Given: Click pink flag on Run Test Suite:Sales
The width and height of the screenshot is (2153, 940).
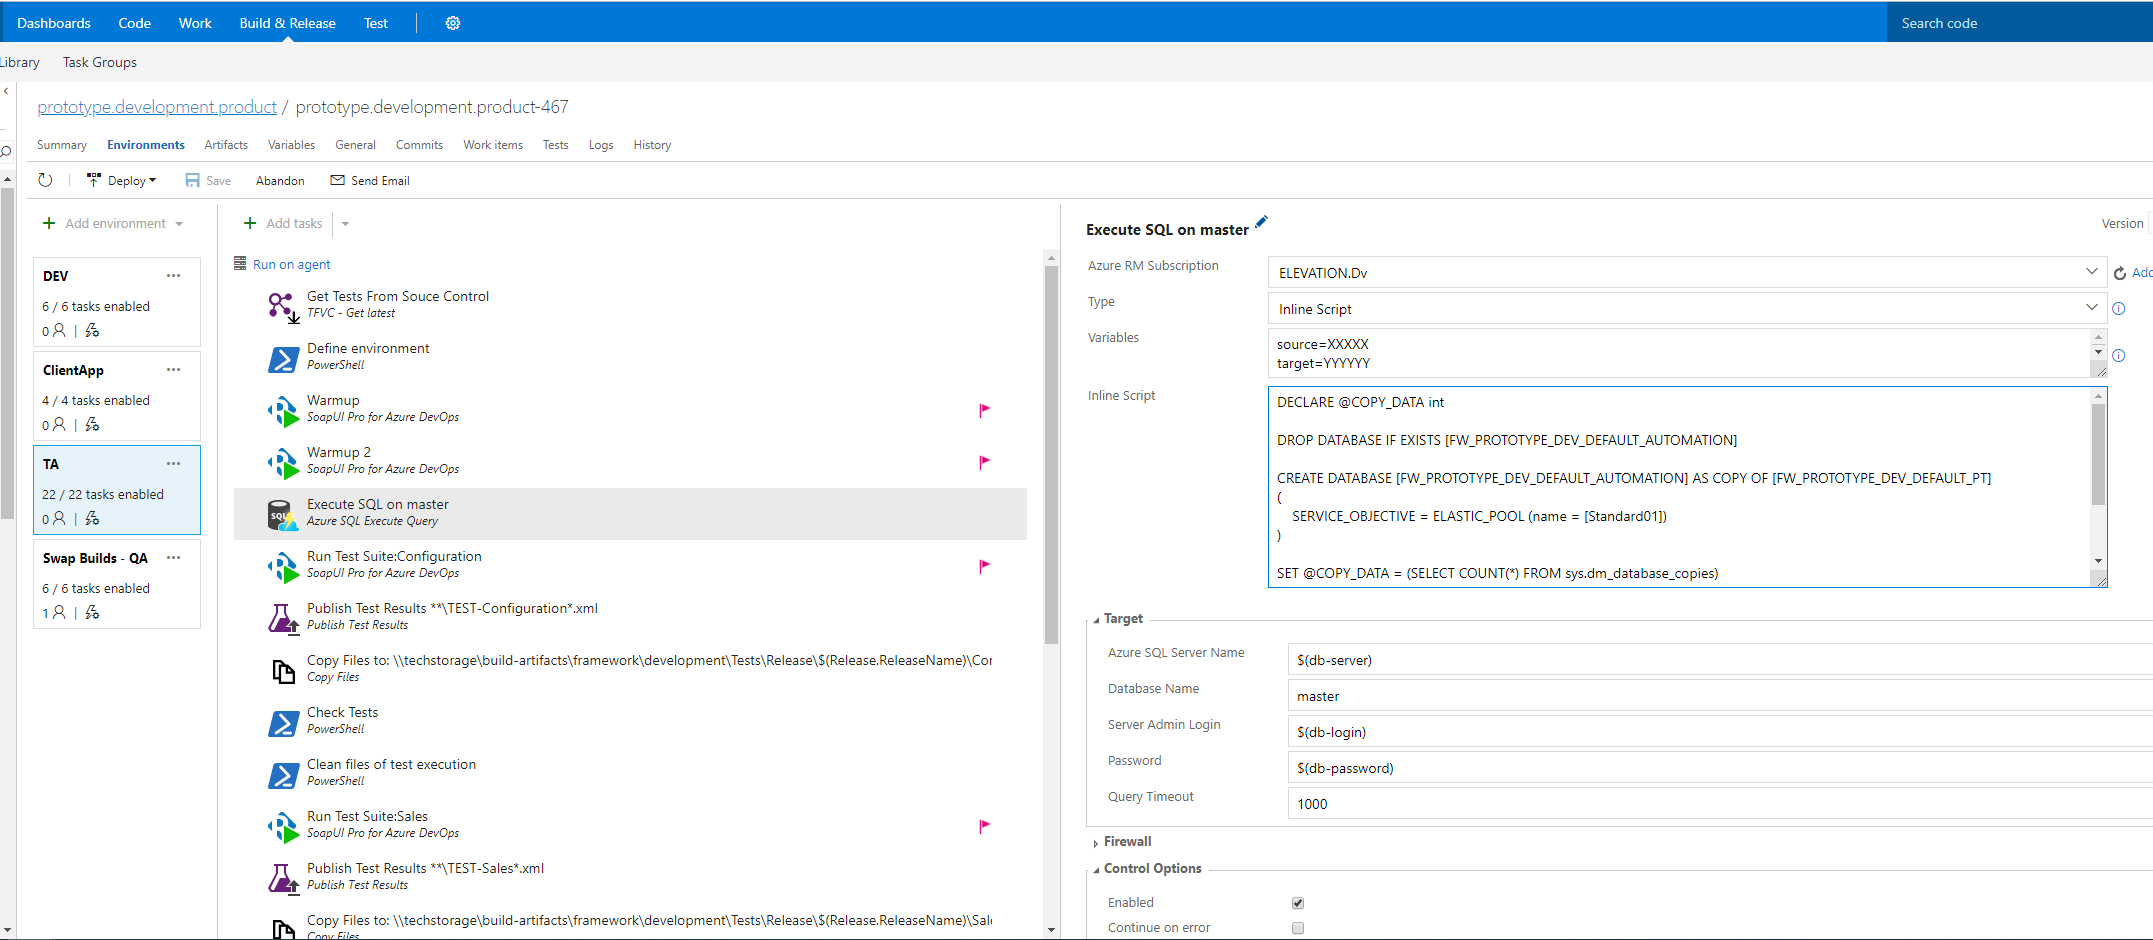Looking at the screenshot, I should pyautogui.click(x=984, y=826).
